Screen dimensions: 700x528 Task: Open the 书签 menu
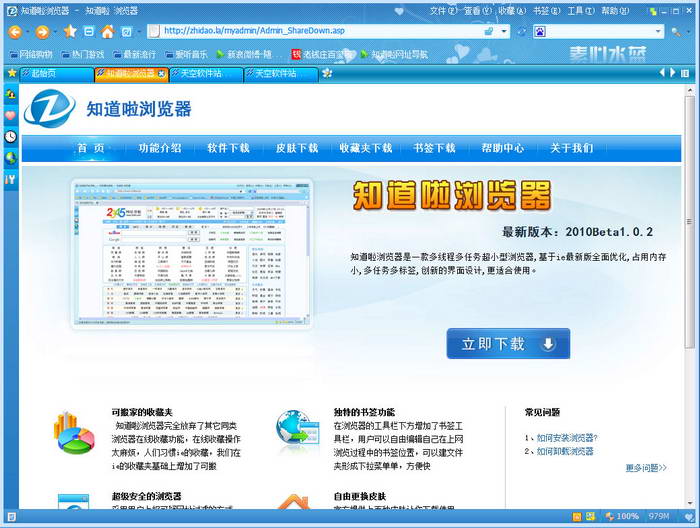click(547, 11)
